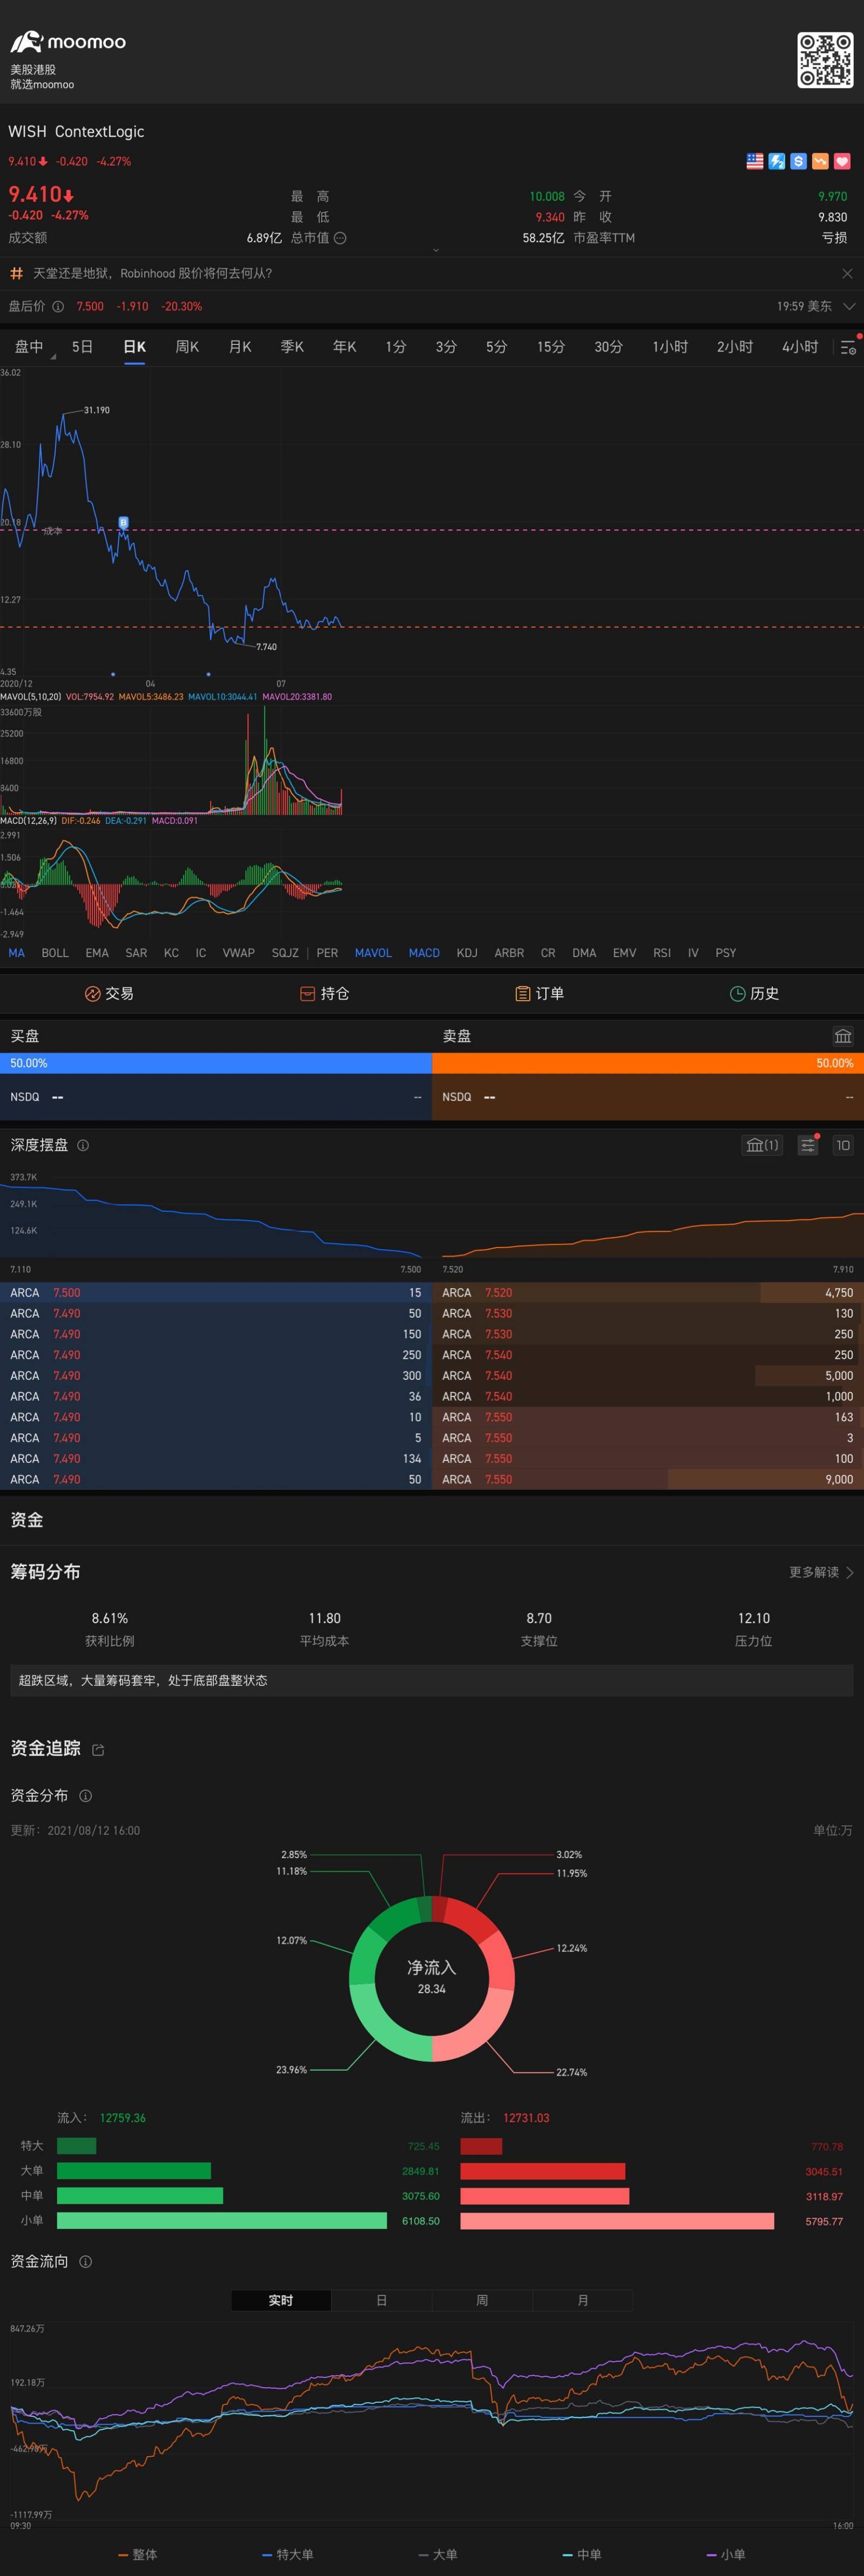
Task: Tap the orange chart badge icon
Action: 820,161
